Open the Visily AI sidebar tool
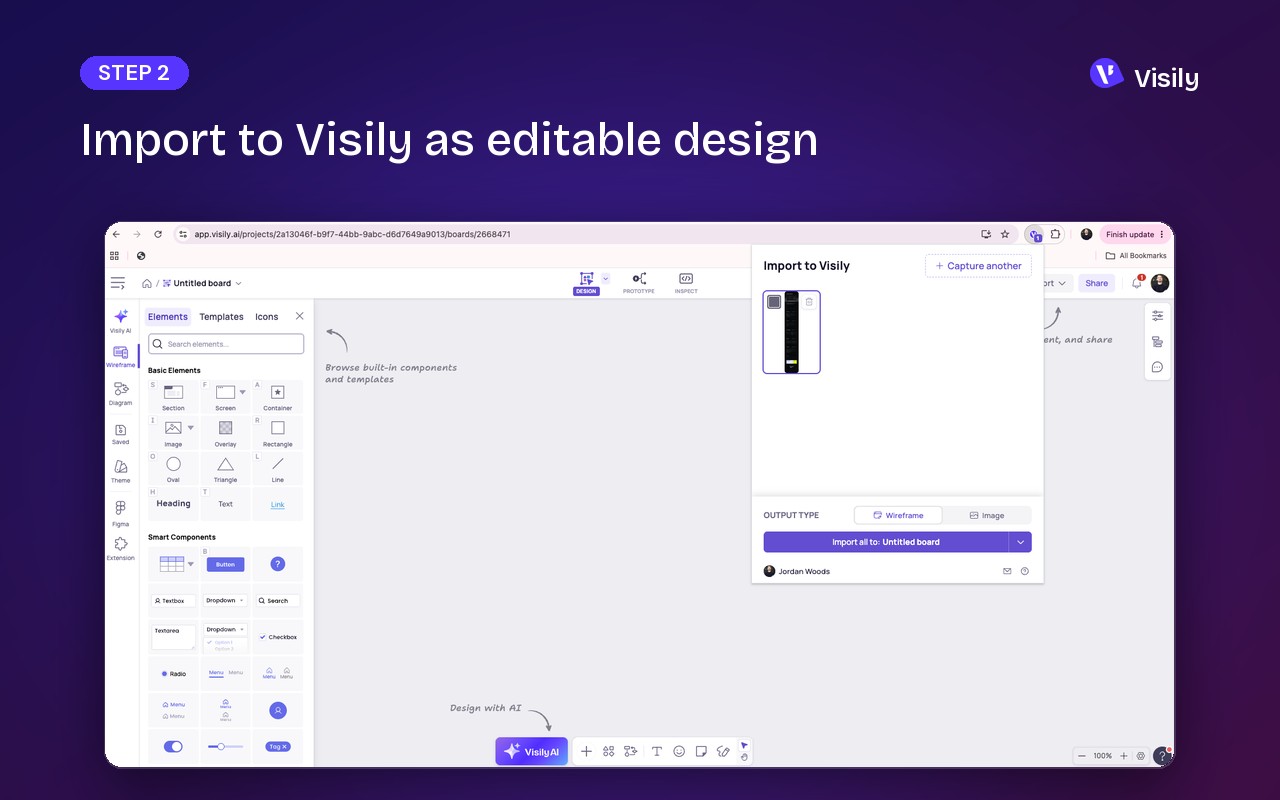Screen dimensions: 1280x800 [x=120, y=320]
